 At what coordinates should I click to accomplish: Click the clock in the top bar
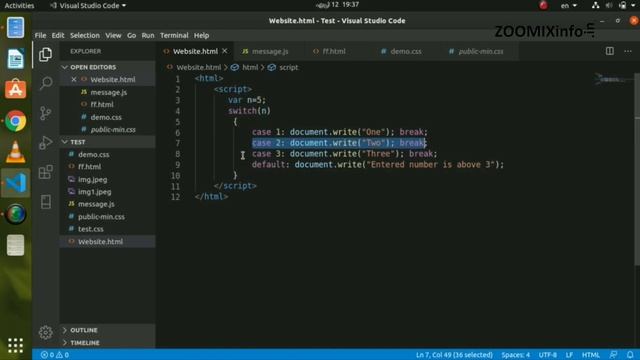point(337,5)
